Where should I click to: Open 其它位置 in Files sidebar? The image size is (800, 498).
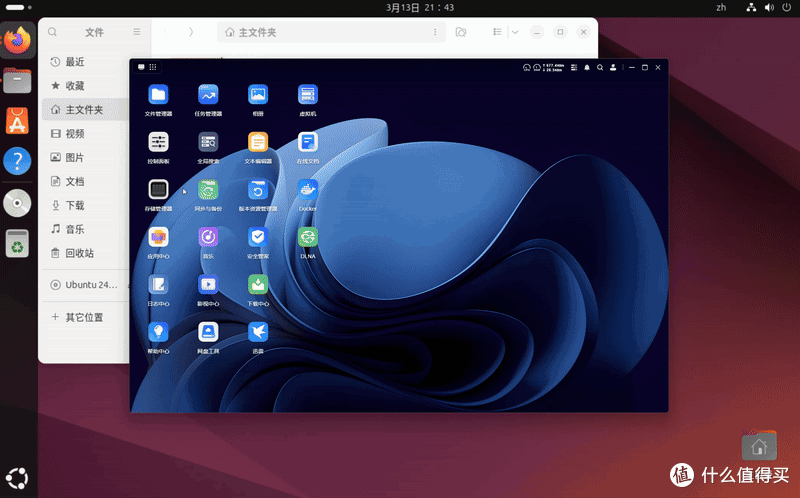[x=84, y=317]
